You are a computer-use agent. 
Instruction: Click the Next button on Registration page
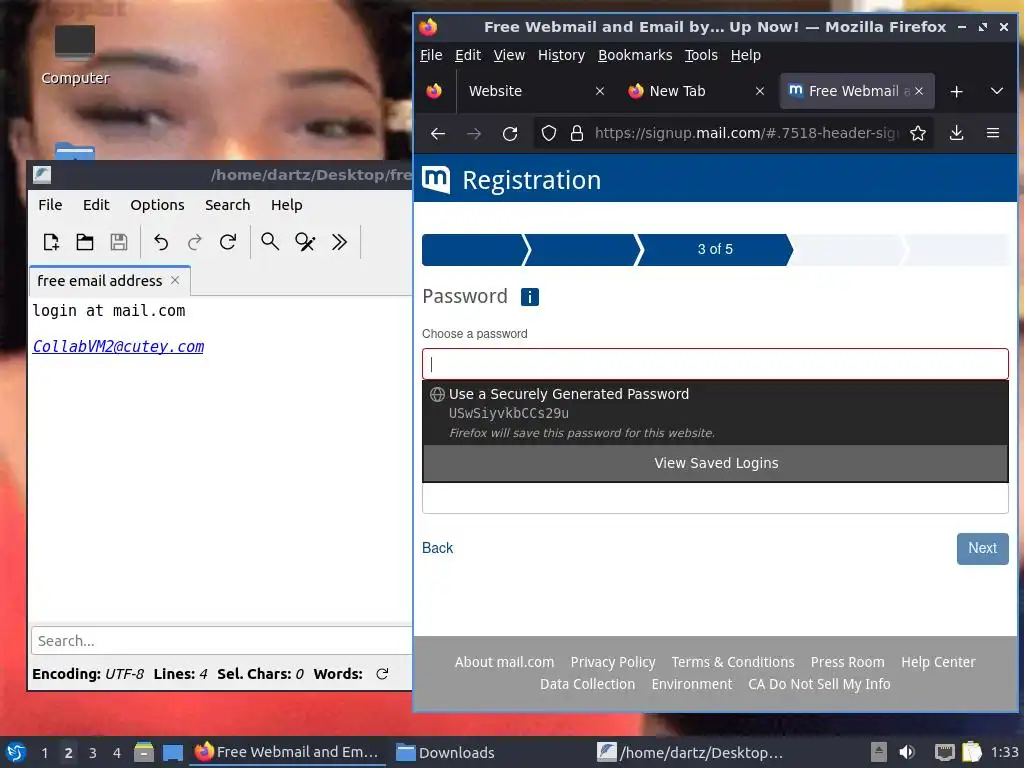coord(982,549)
